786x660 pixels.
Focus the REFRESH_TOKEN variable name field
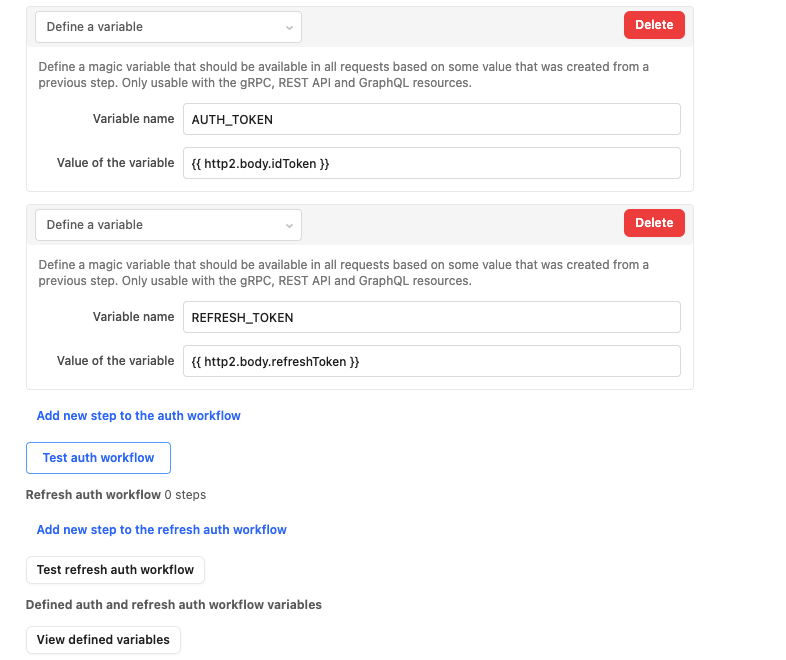pyautogui.click(x=432, y=317)
